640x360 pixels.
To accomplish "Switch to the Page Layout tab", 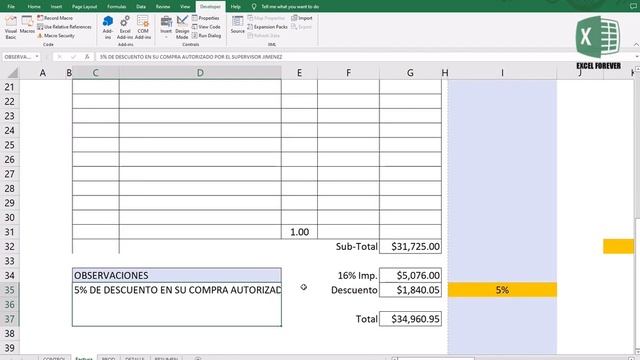I will click(x=84, y=7).
